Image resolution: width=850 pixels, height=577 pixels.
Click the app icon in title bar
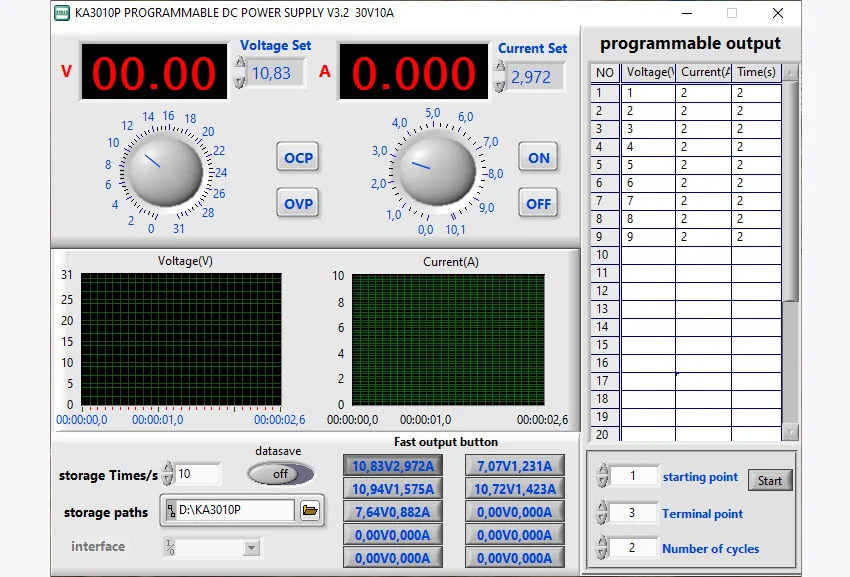62,13
